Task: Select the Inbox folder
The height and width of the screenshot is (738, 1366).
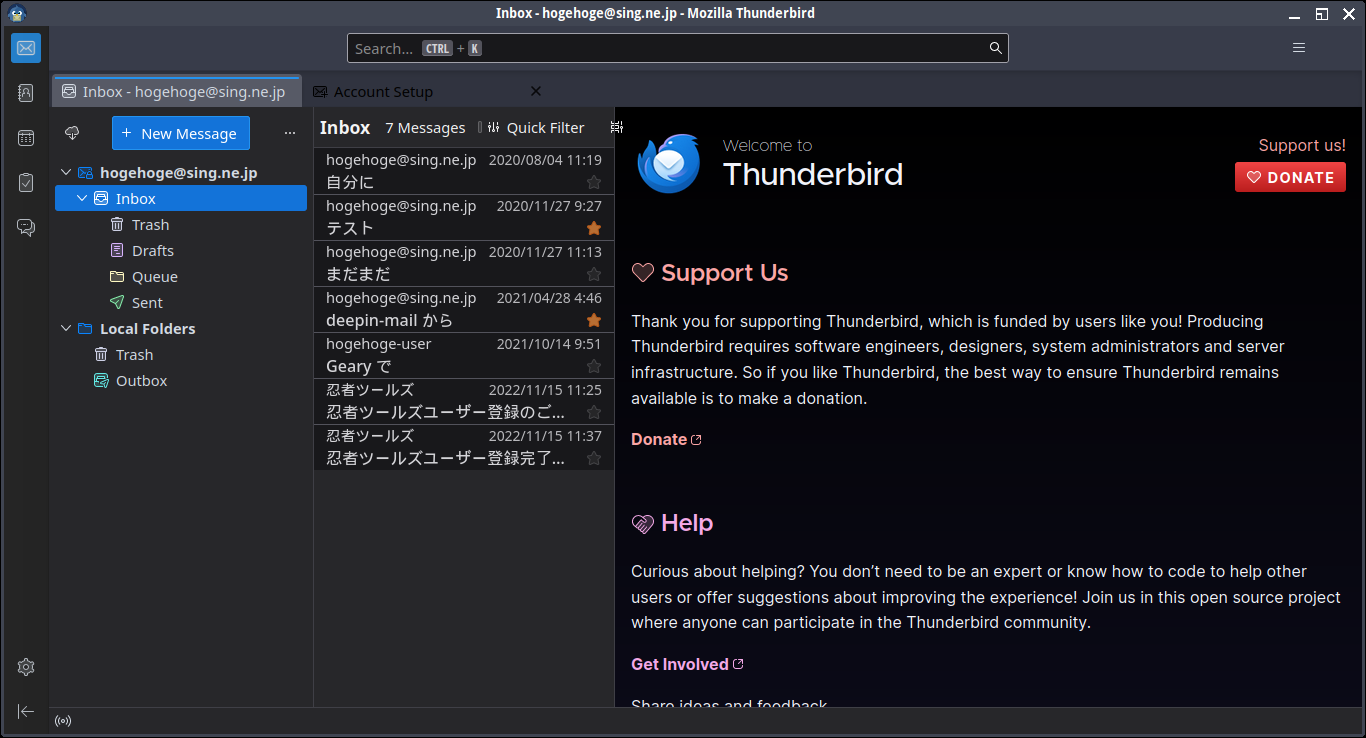Action: point(181,199)
